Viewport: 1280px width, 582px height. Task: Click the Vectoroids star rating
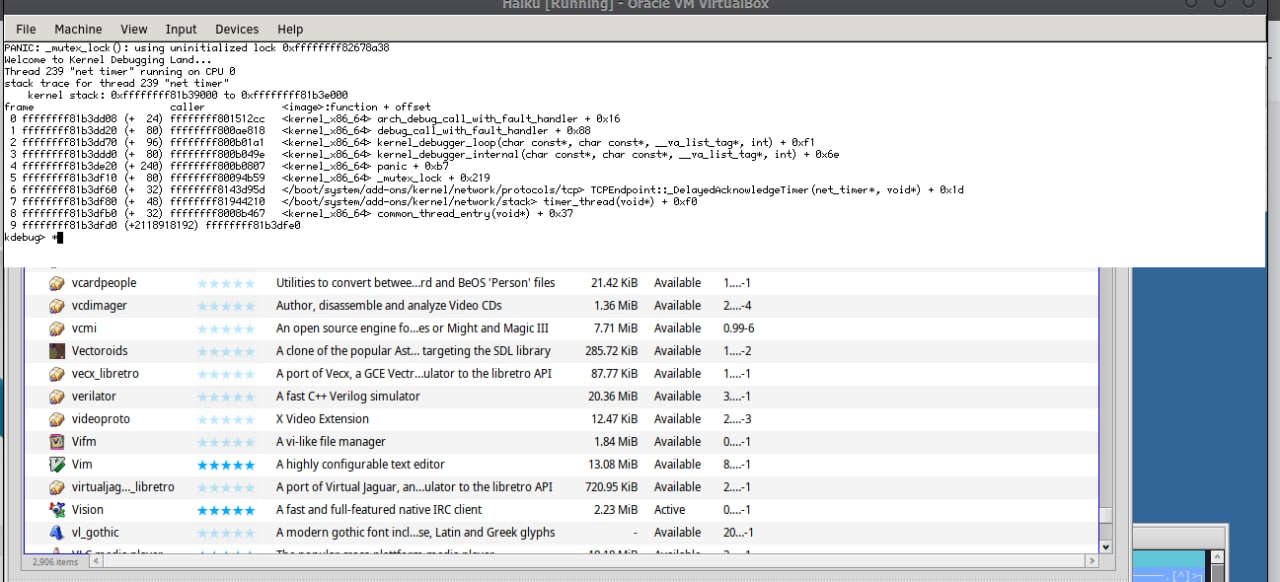226,351
